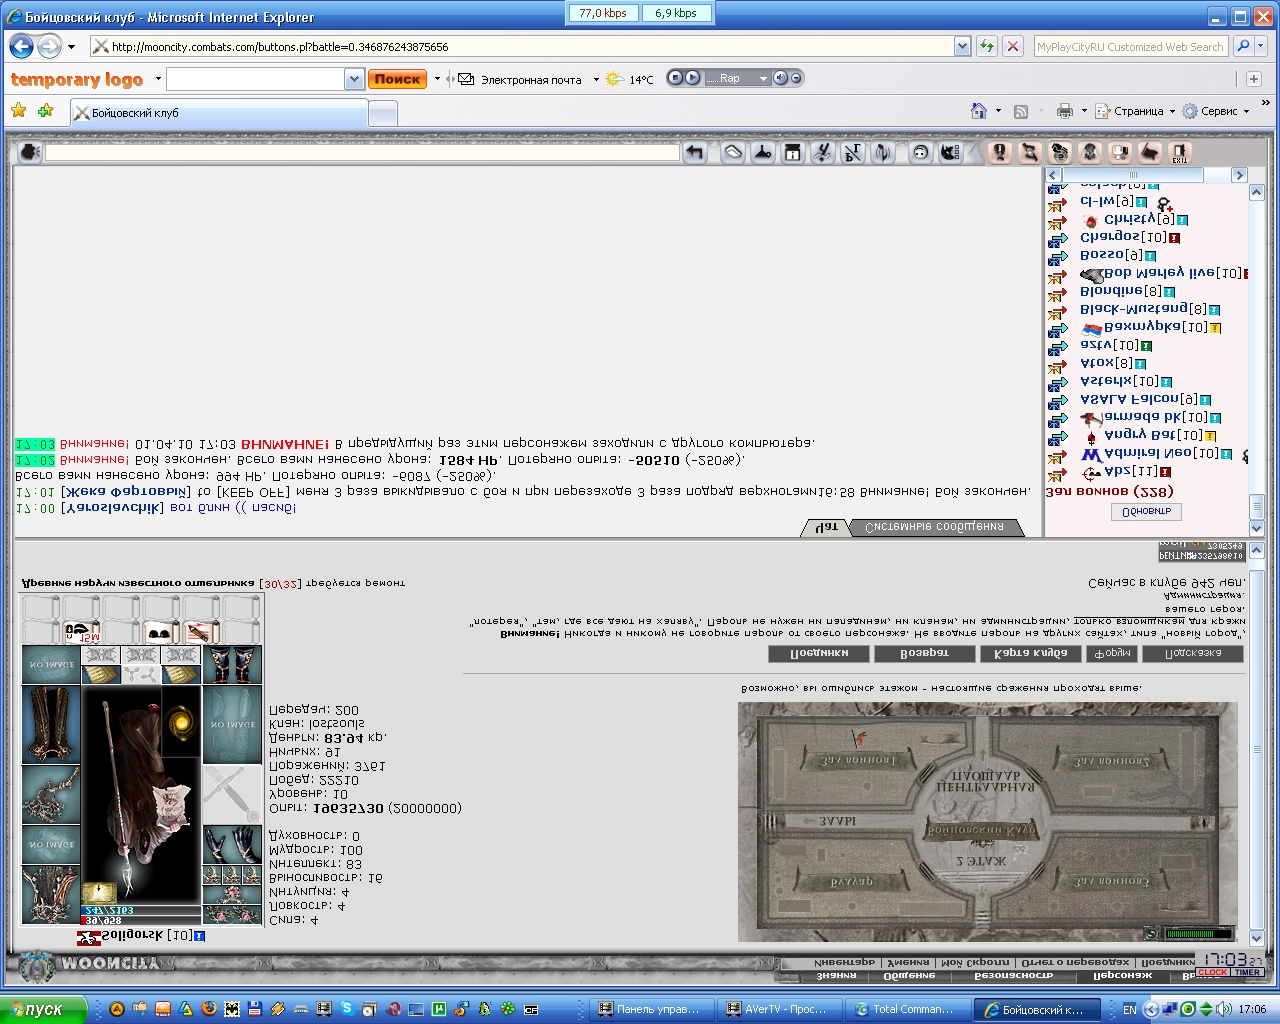Click the broom clear-chat icon
This screenshot has width=1280, height=1024.
pos(763,152)
